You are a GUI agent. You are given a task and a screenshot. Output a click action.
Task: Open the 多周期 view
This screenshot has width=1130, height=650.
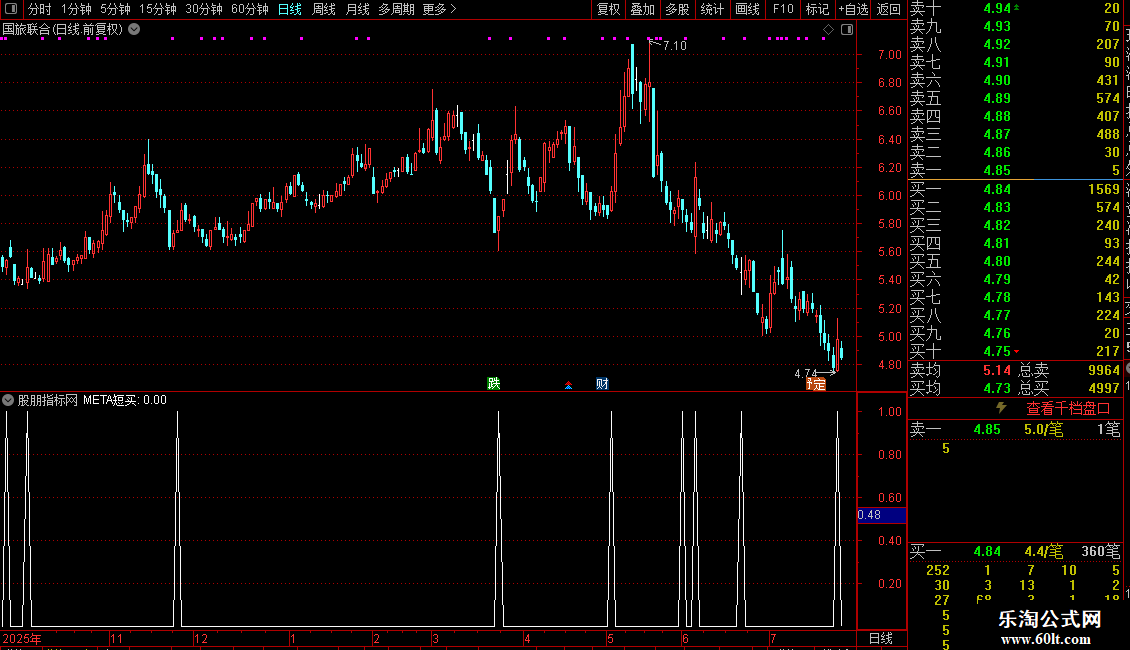pyautogui.click(x=396, y=9)
